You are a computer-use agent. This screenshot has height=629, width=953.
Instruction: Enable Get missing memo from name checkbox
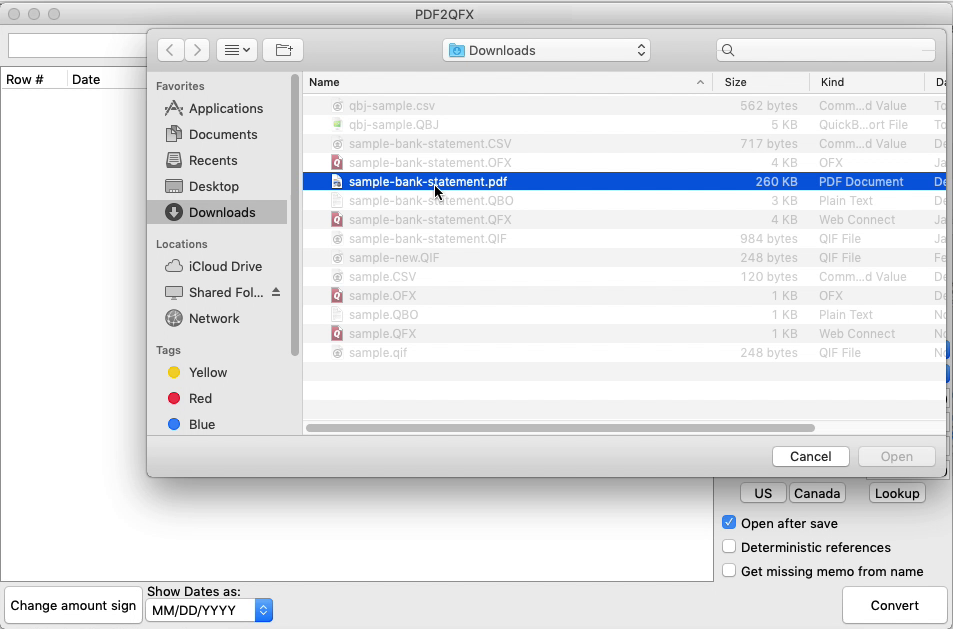point(729,571)
